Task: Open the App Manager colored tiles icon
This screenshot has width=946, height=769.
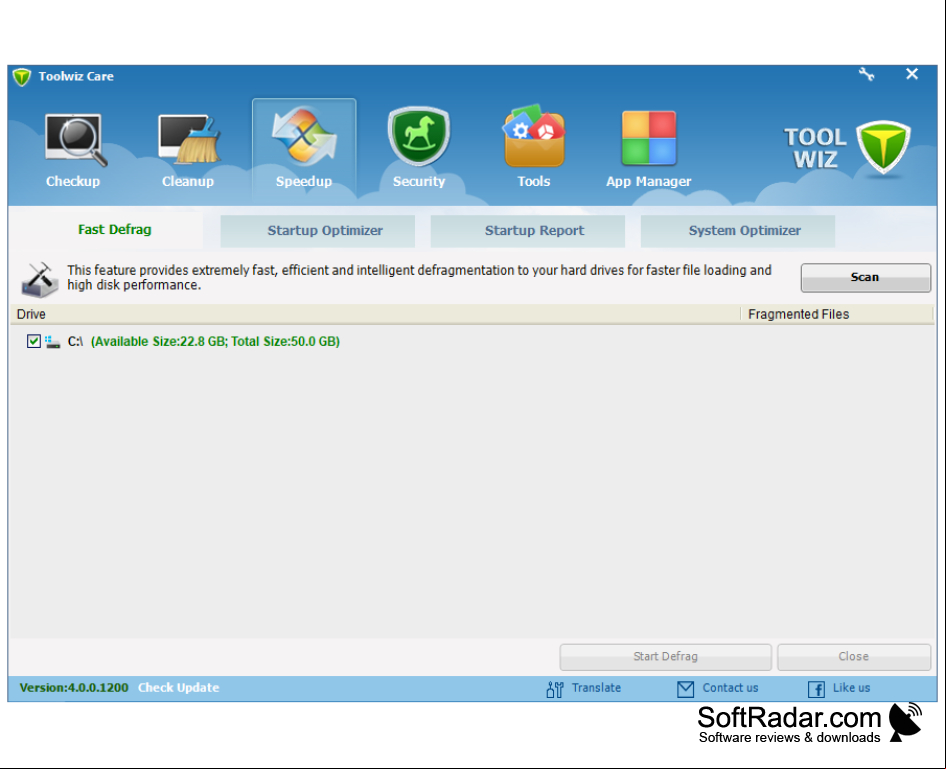Action: (649, 138)
